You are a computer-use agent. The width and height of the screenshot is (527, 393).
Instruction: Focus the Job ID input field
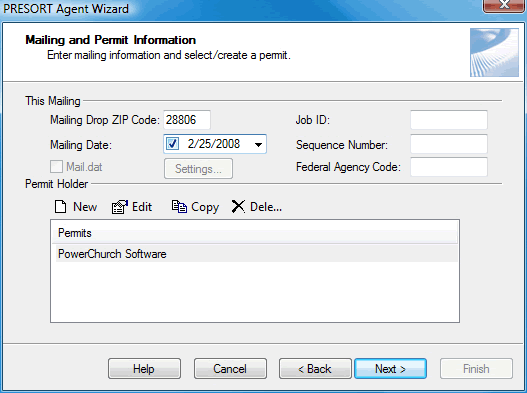click(449, 120)
